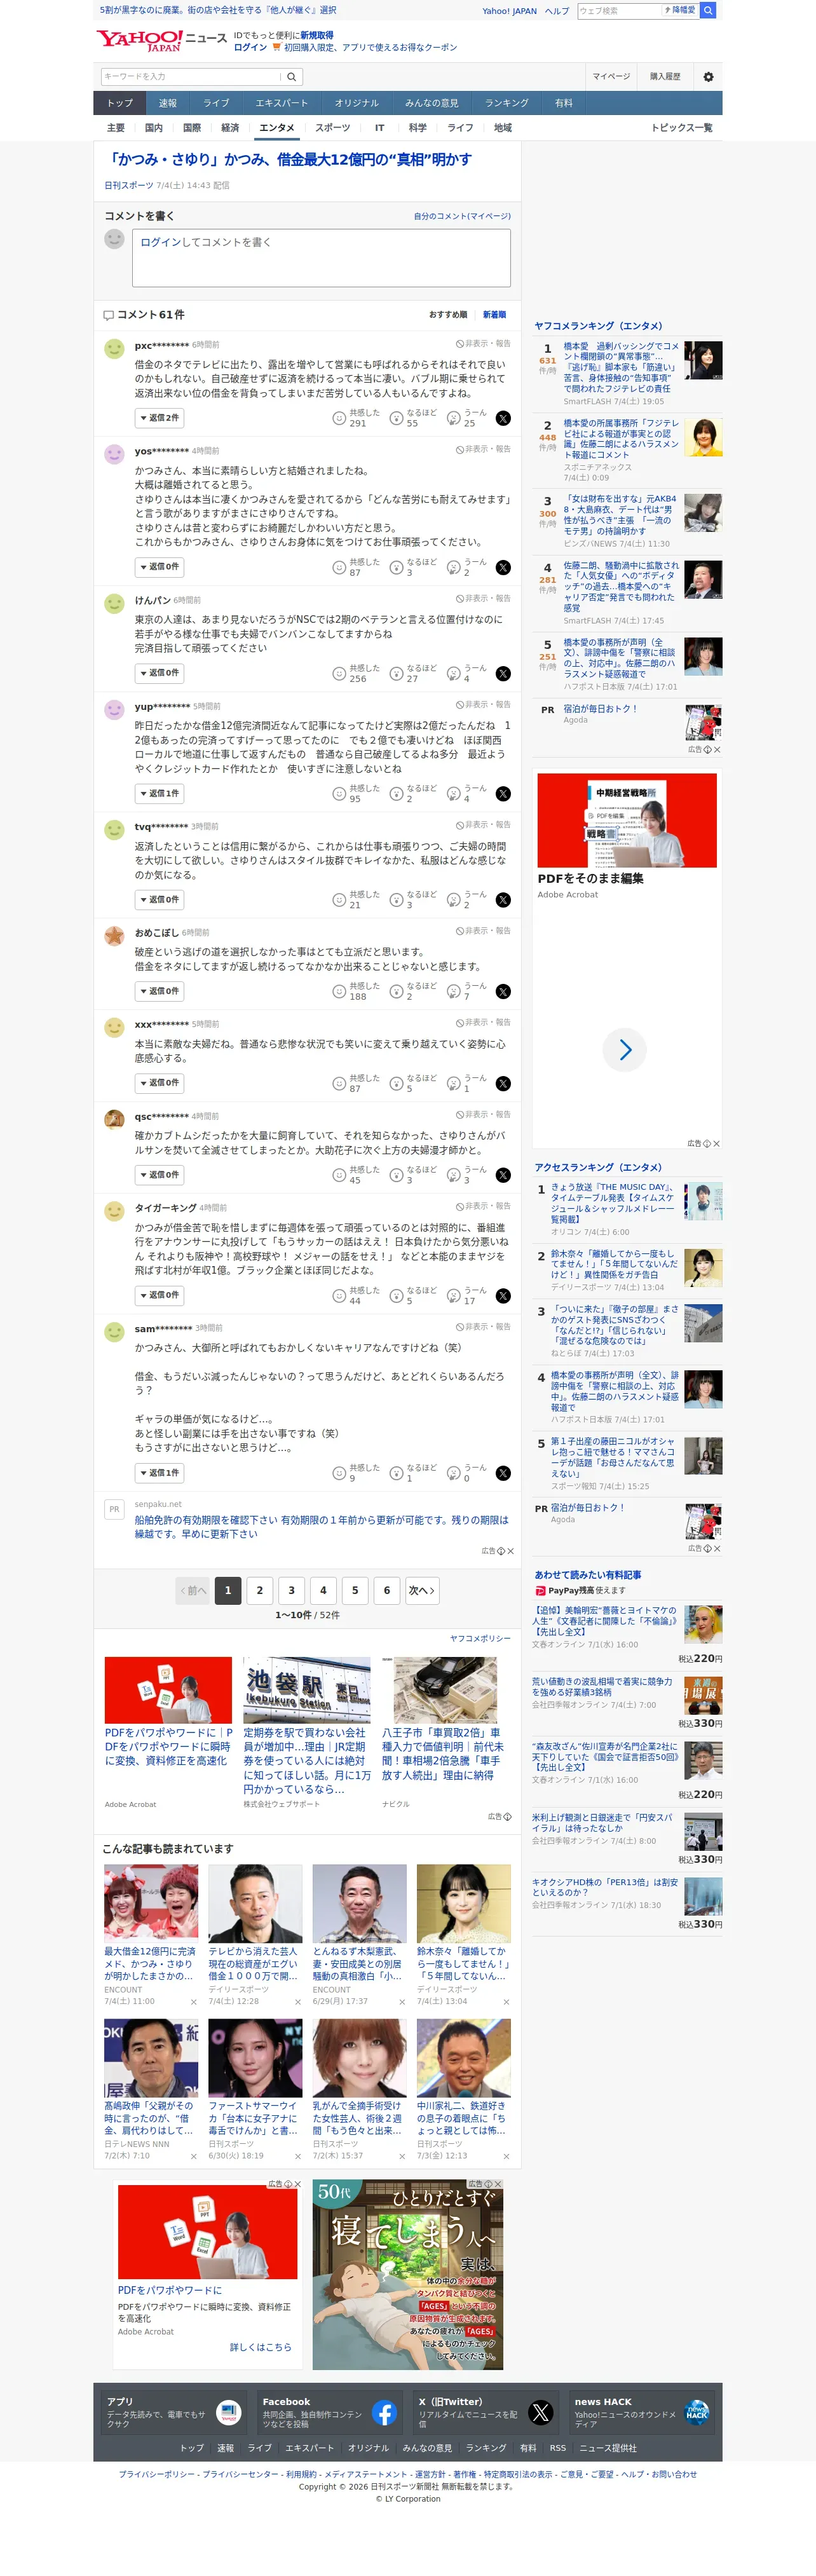Advance the Adobe Acrobat ad with arrow
Screen dimensions: 816x2576
625,1050
